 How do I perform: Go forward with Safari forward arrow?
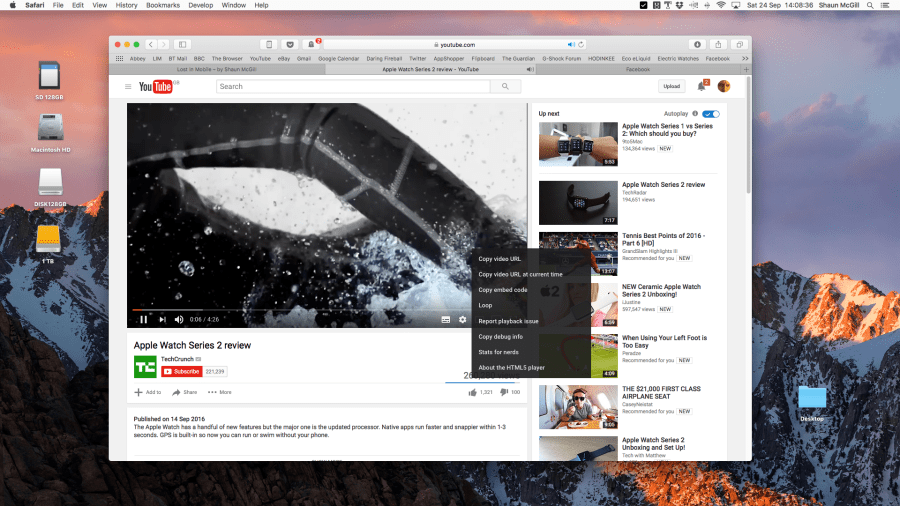[x=164, y=44]
